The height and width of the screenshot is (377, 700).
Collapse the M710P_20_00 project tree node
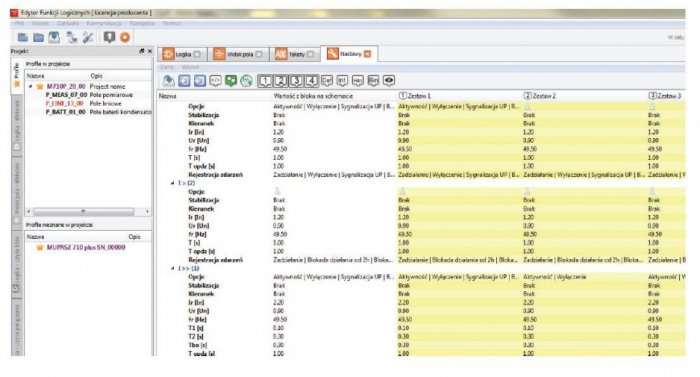(x=30, y=86)
